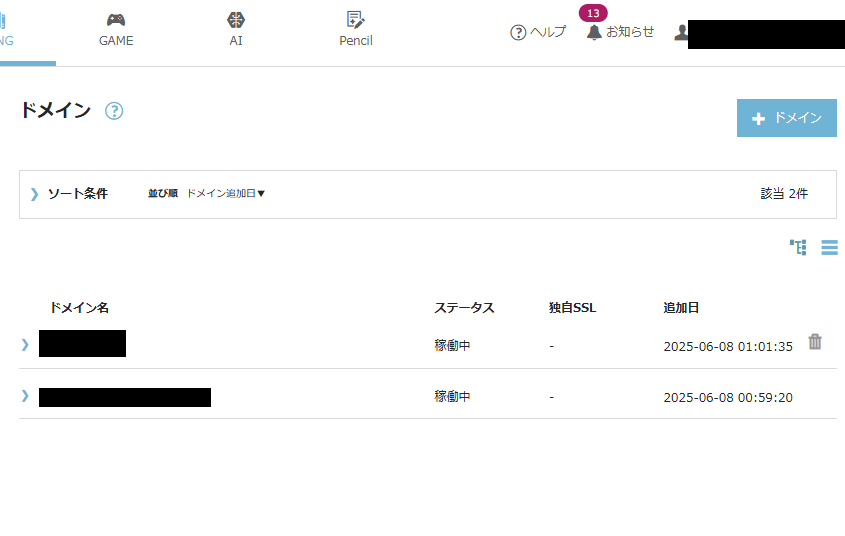Click the user account silhouette icon
The image size is (845, 536).
point(681,32)
